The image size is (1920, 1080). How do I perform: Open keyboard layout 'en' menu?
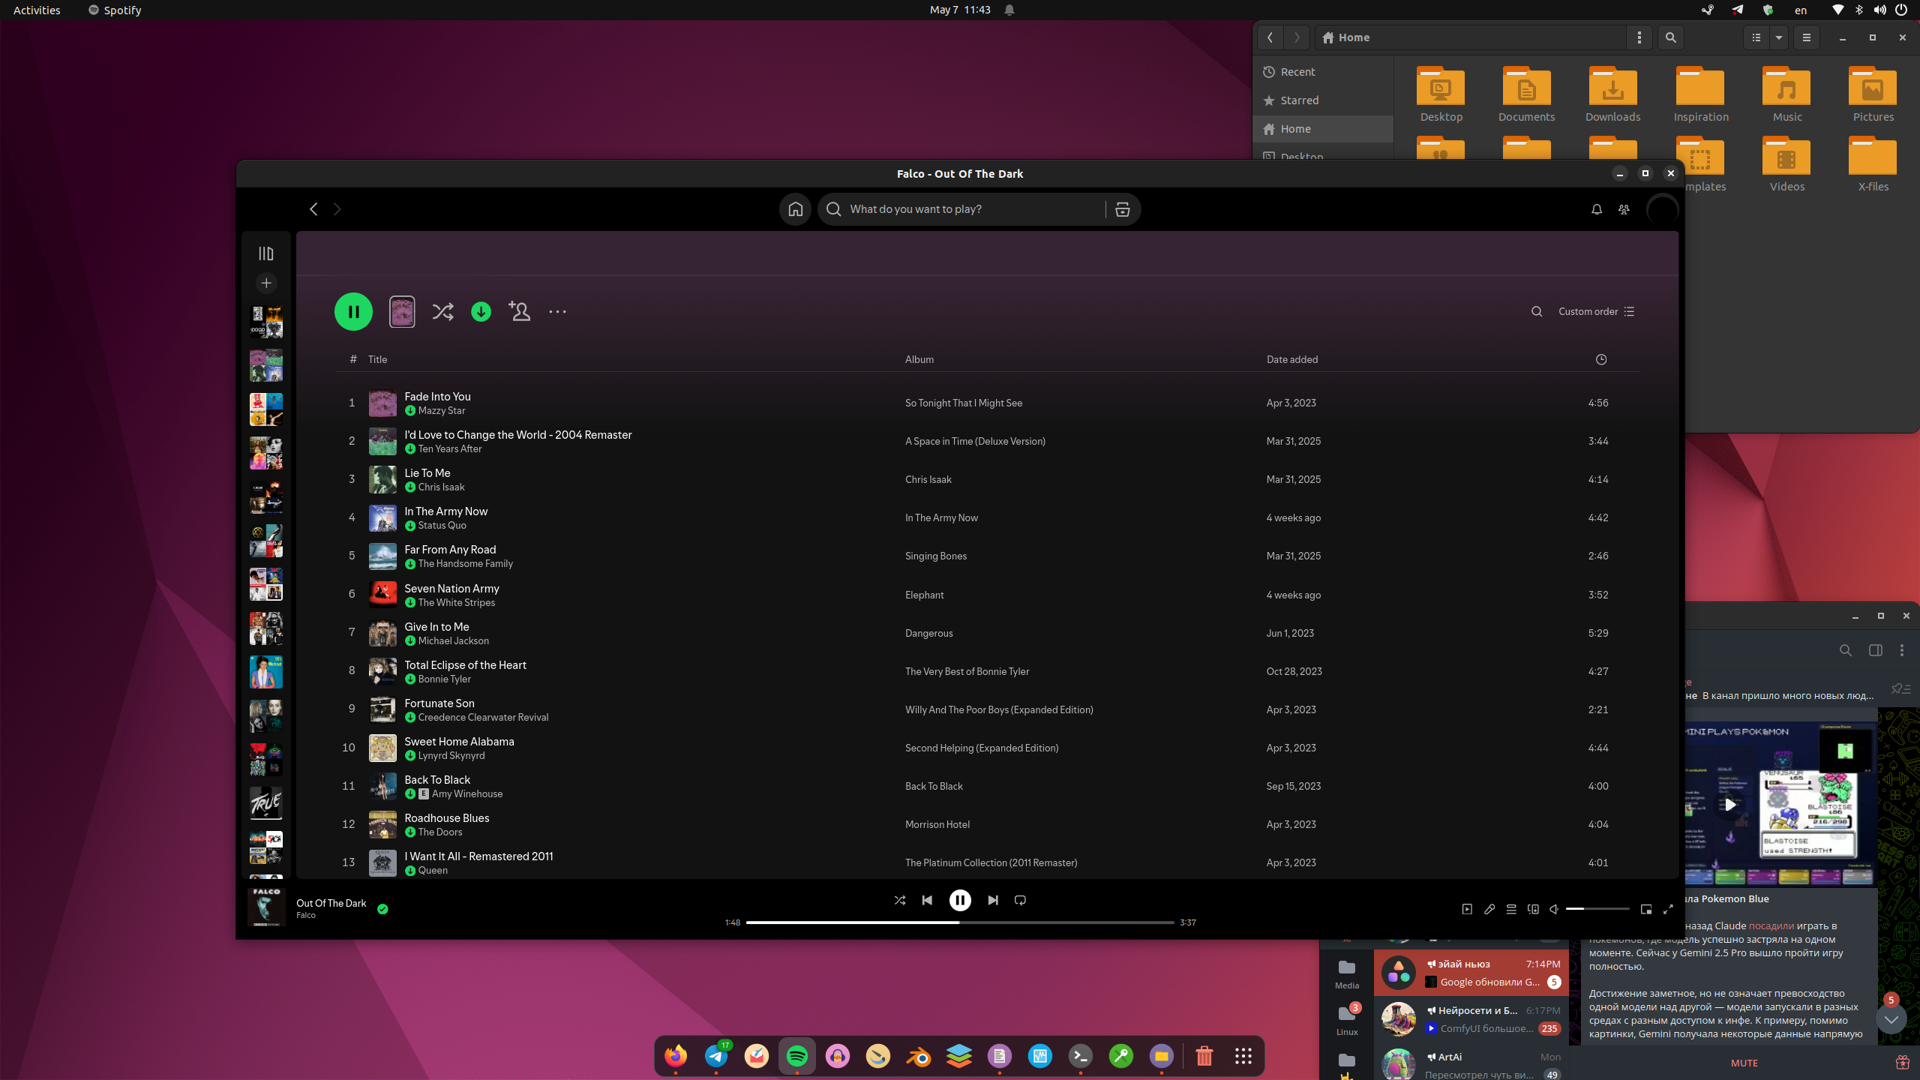(x=1801, y=10)
